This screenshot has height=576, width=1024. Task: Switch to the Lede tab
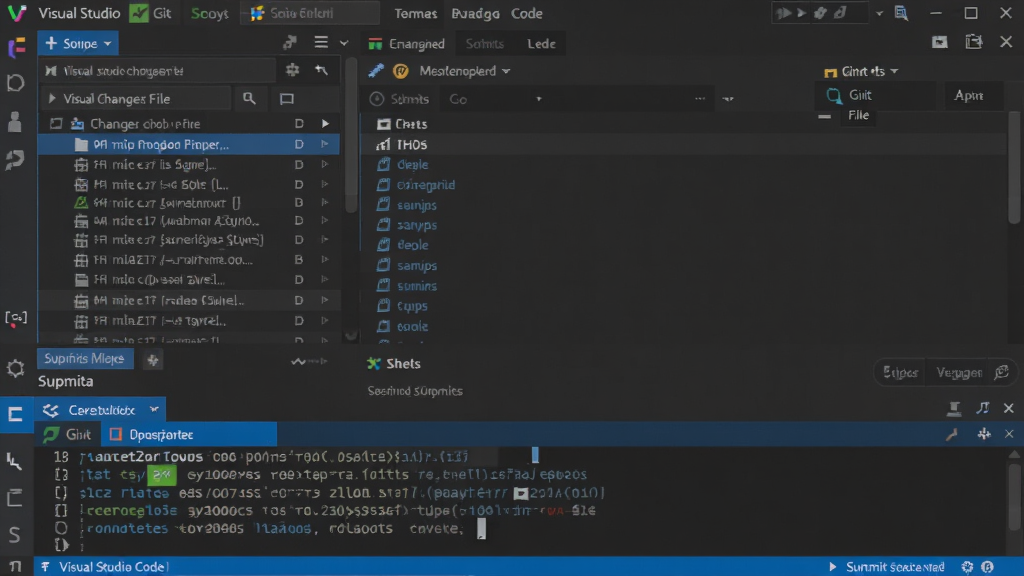541,44
